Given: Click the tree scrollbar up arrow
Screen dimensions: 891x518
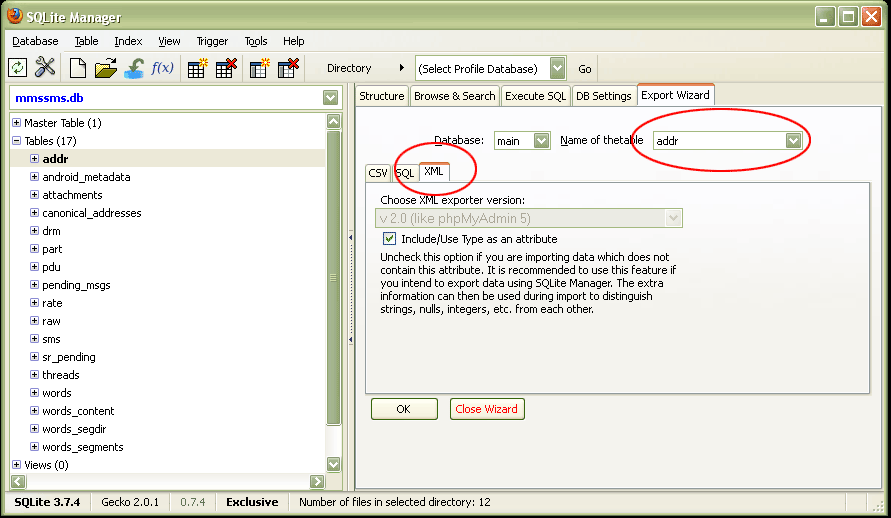Looking at the screenshot, I should coord(334,121).
